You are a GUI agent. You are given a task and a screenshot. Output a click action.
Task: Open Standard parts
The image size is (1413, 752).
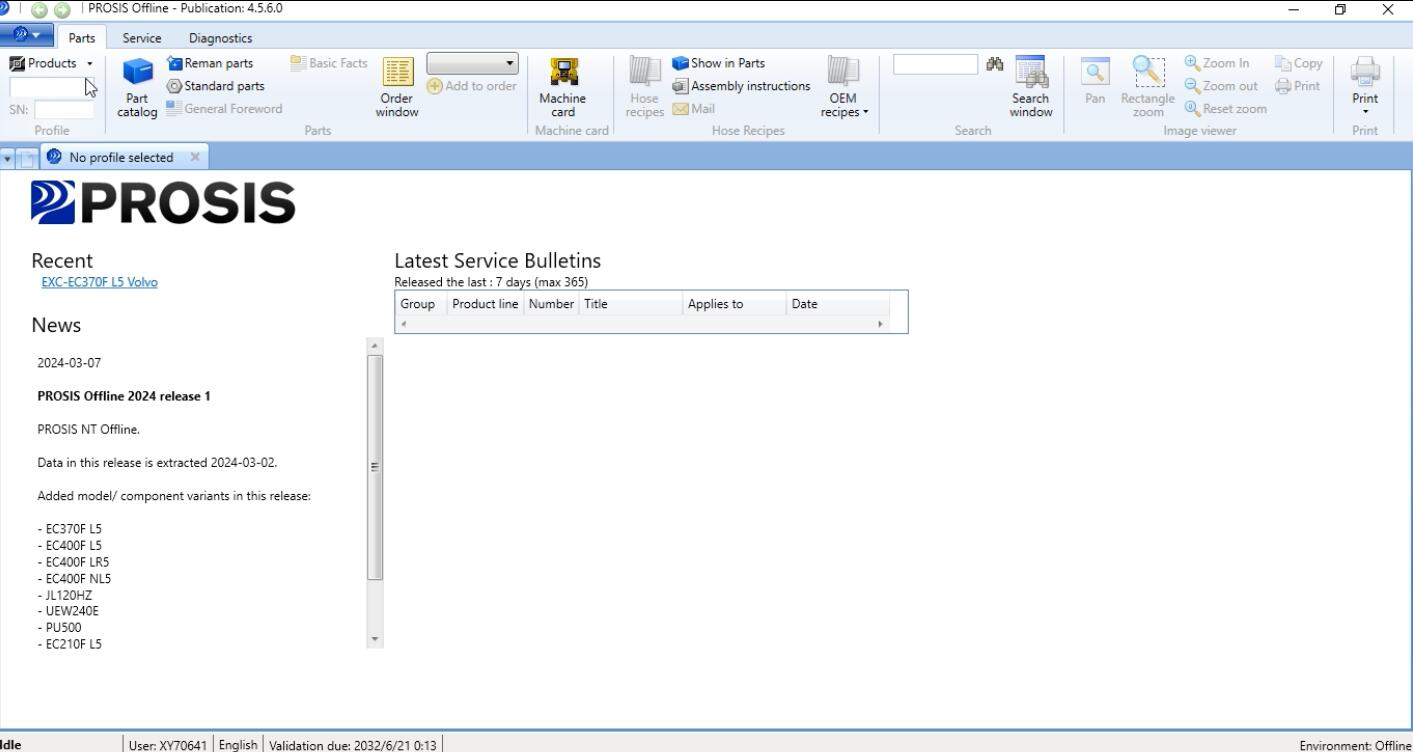tap(215, 86)
